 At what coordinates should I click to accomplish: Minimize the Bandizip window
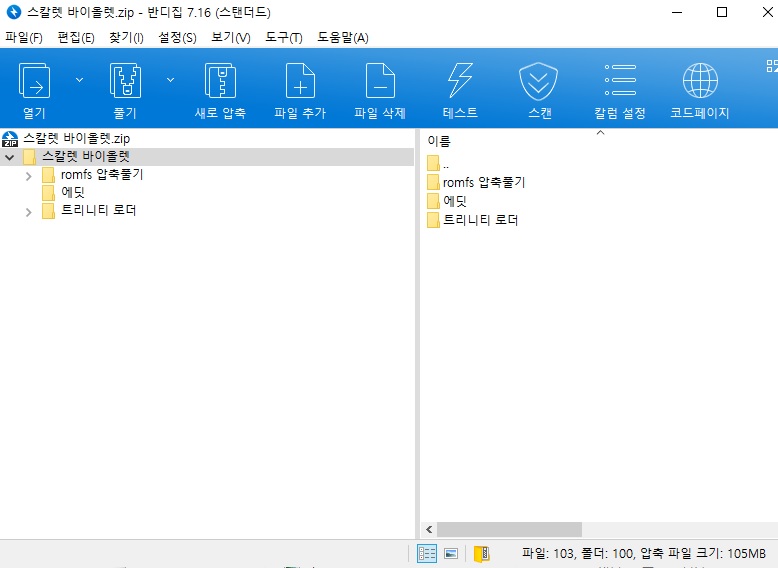[x=677, y=12]
